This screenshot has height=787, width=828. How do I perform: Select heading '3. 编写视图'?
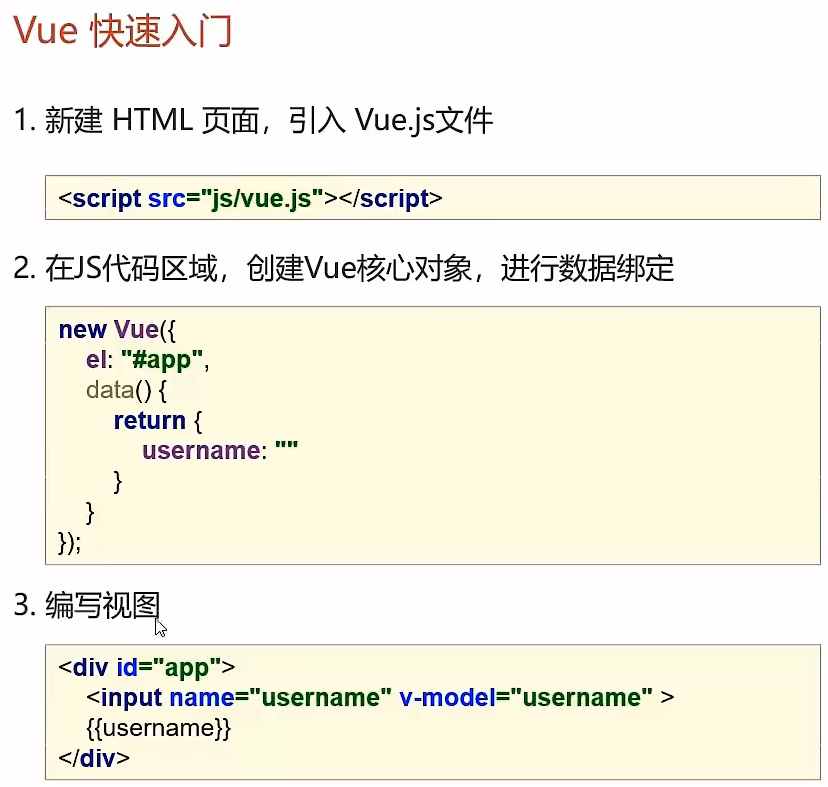87,605
